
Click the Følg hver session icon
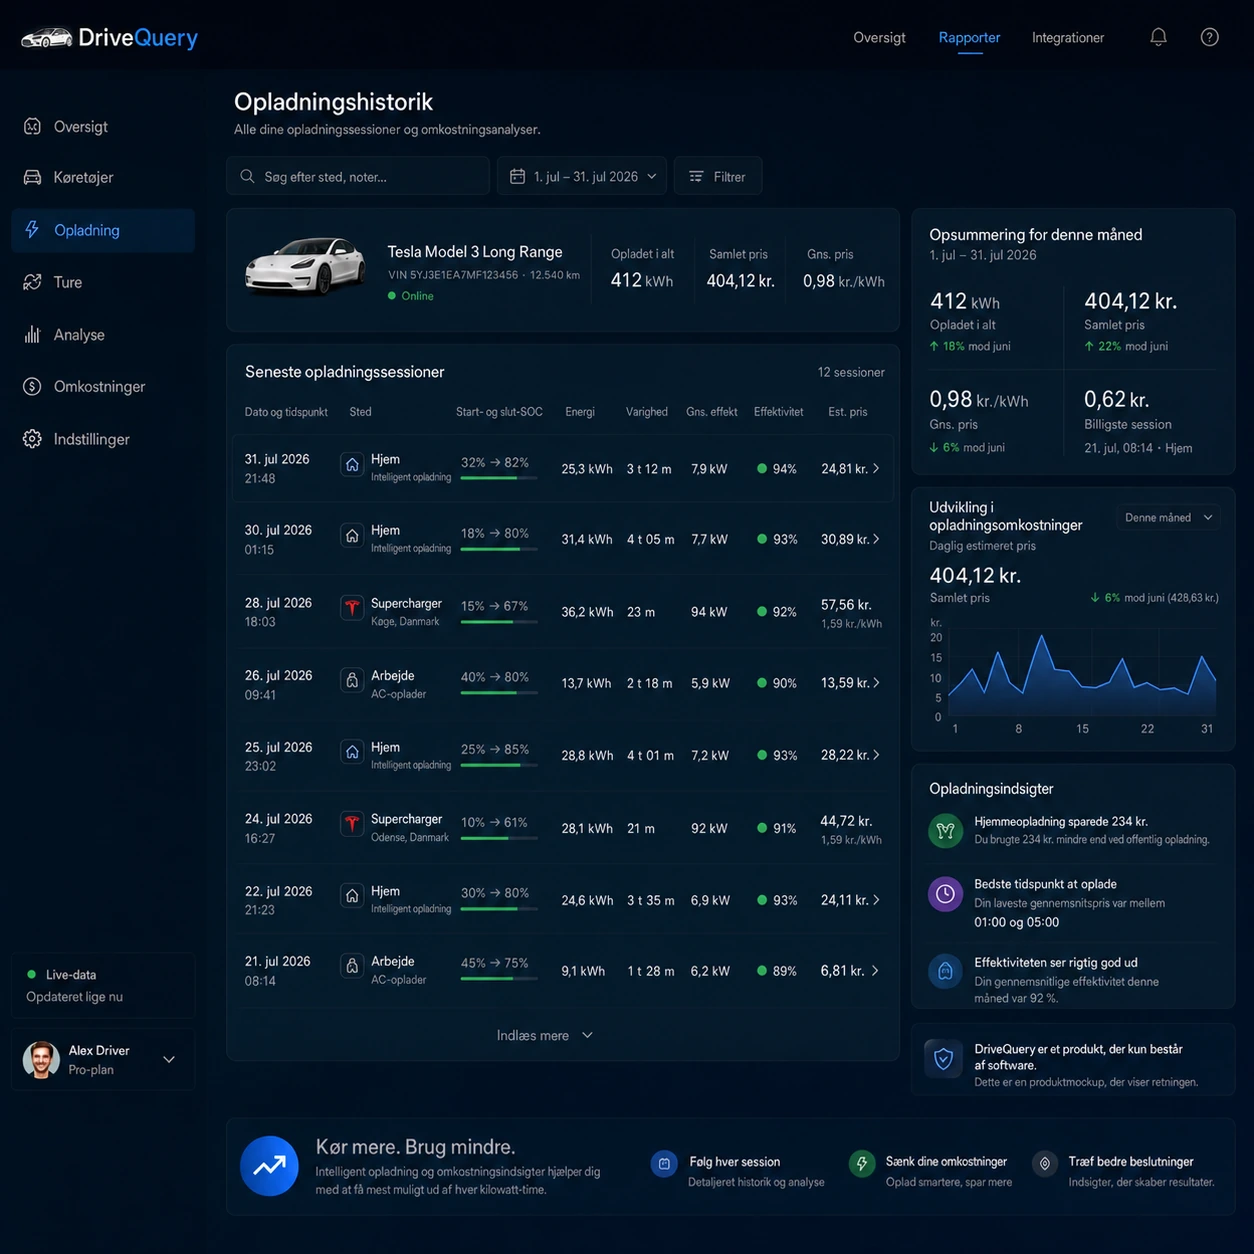[664, 1163]
